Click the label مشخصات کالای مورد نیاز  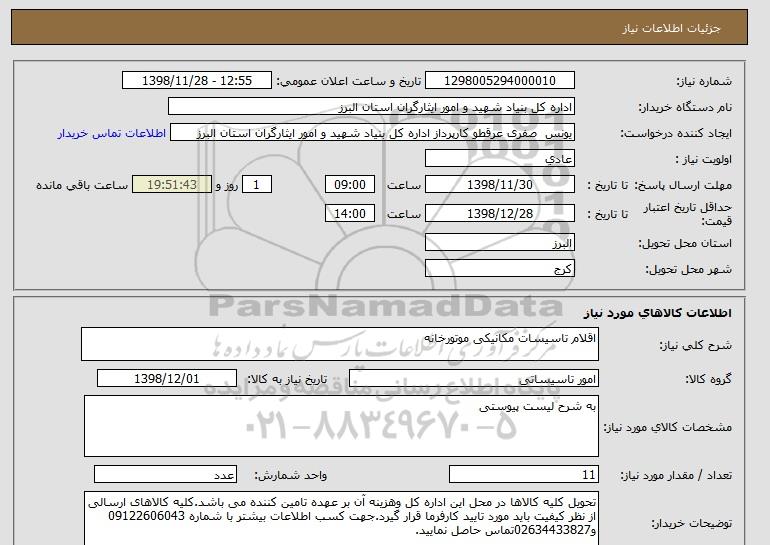pos(667,428)
